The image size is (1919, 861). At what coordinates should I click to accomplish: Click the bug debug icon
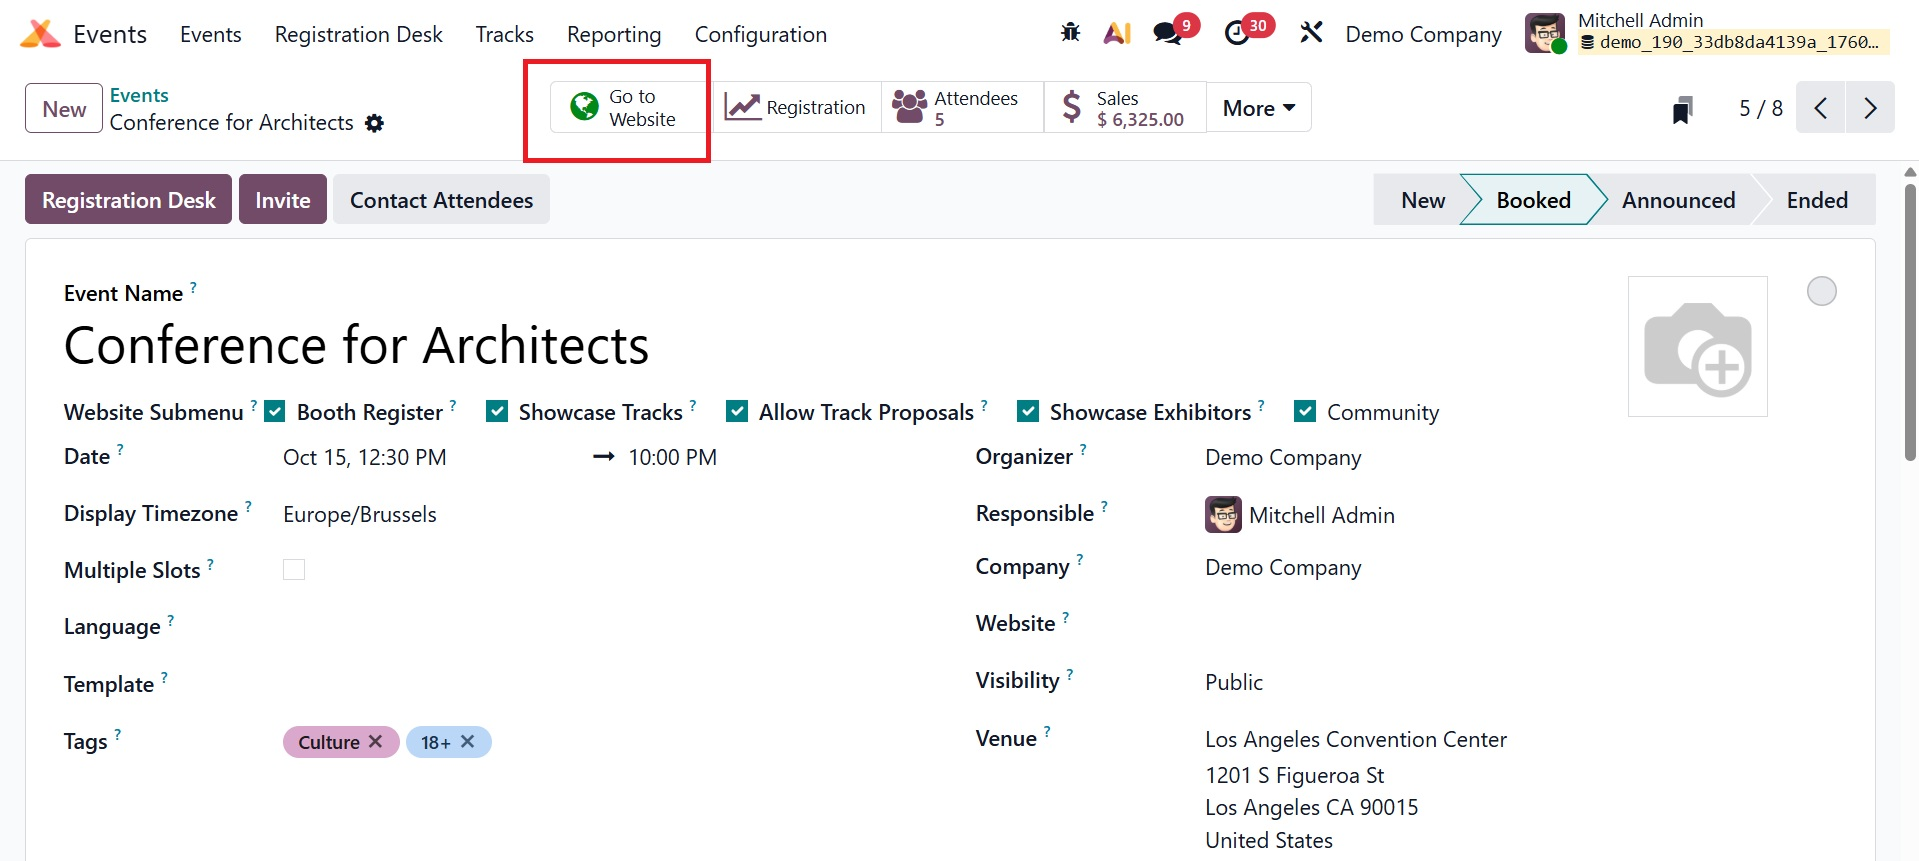tap(1070, 33)
